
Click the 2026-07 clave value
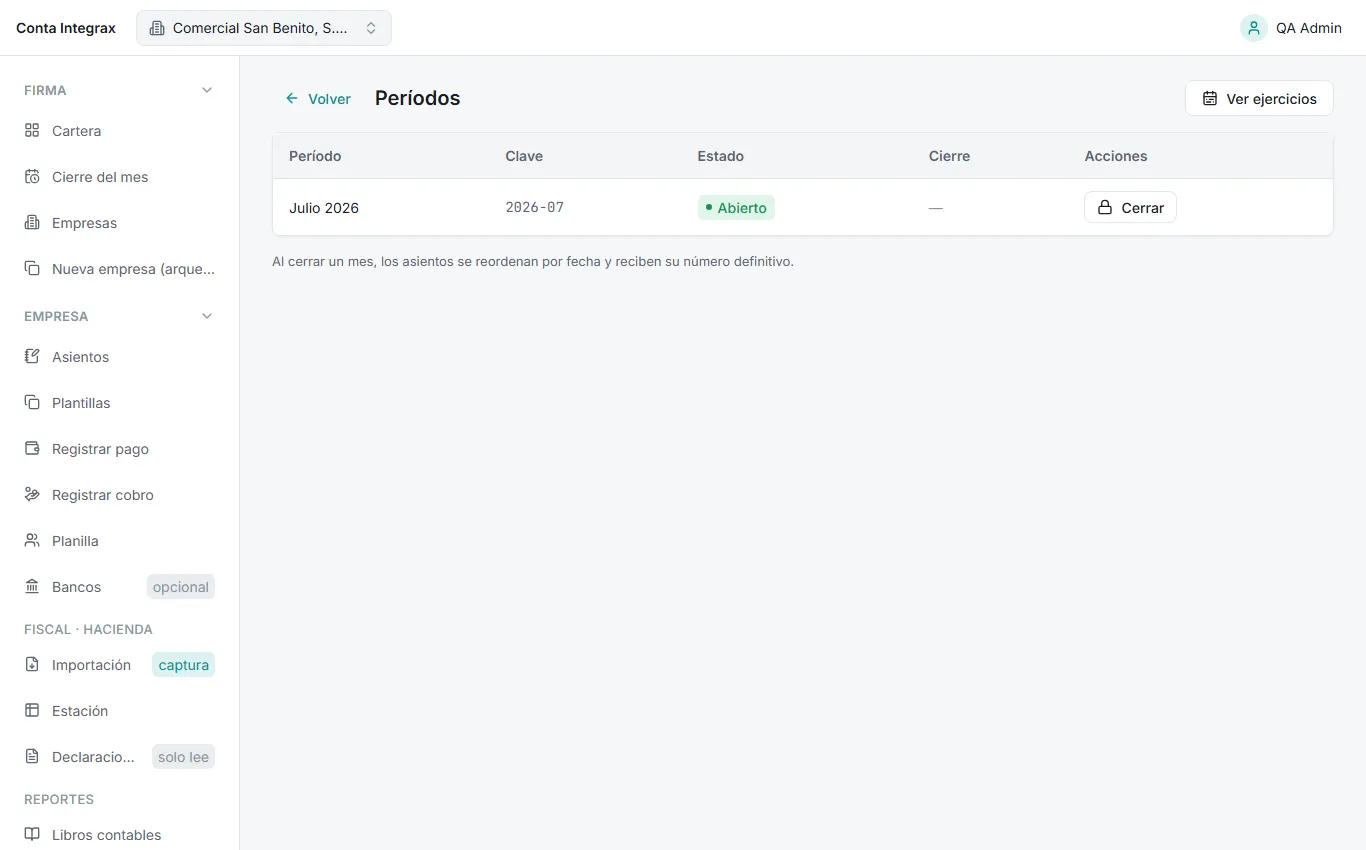click(x=535, y=207)
